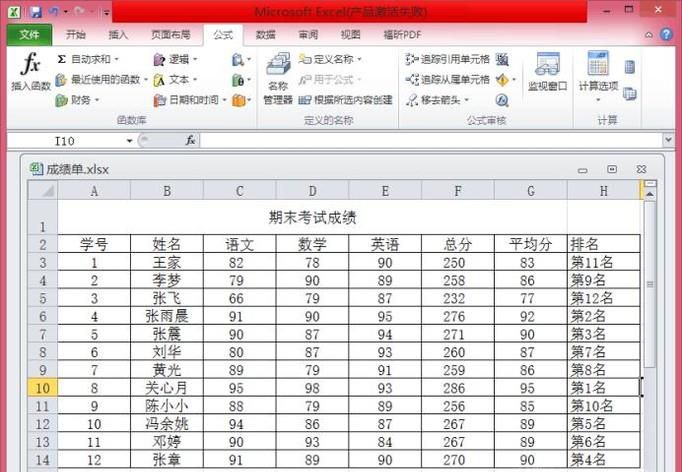Click Trace Precedents (追踪引用单元格)

[x=447, y=60]
